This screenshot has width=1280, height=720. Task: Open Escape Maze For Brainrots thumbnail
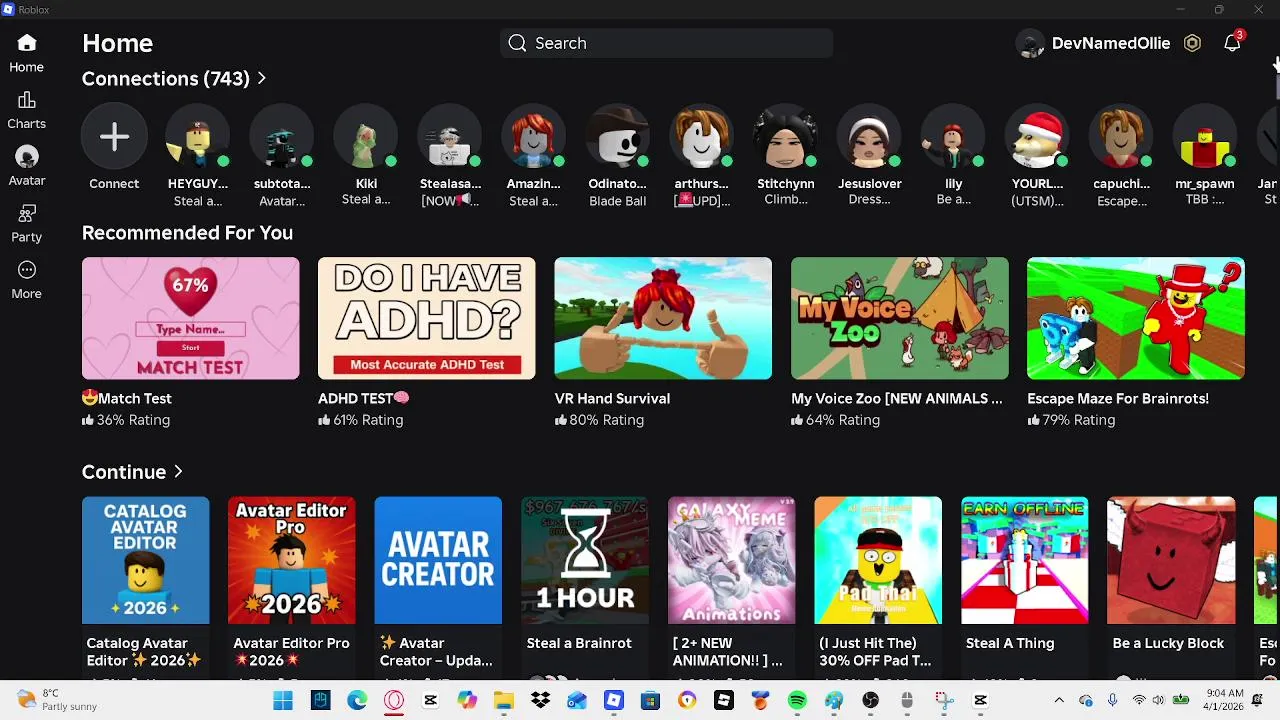(1136, 319)
